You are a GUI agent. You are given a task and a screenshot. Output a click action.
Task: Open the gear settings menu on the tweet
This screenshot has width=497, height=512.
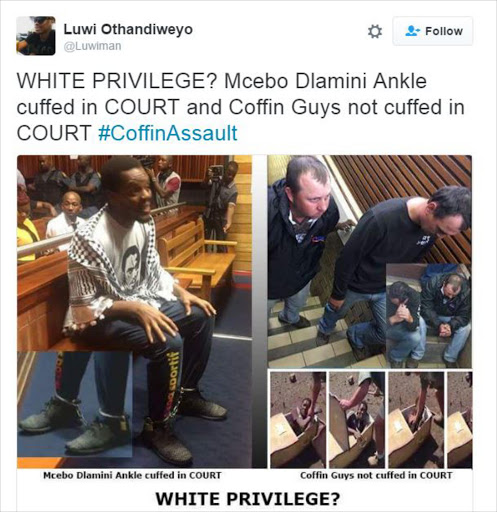[375, 32]
